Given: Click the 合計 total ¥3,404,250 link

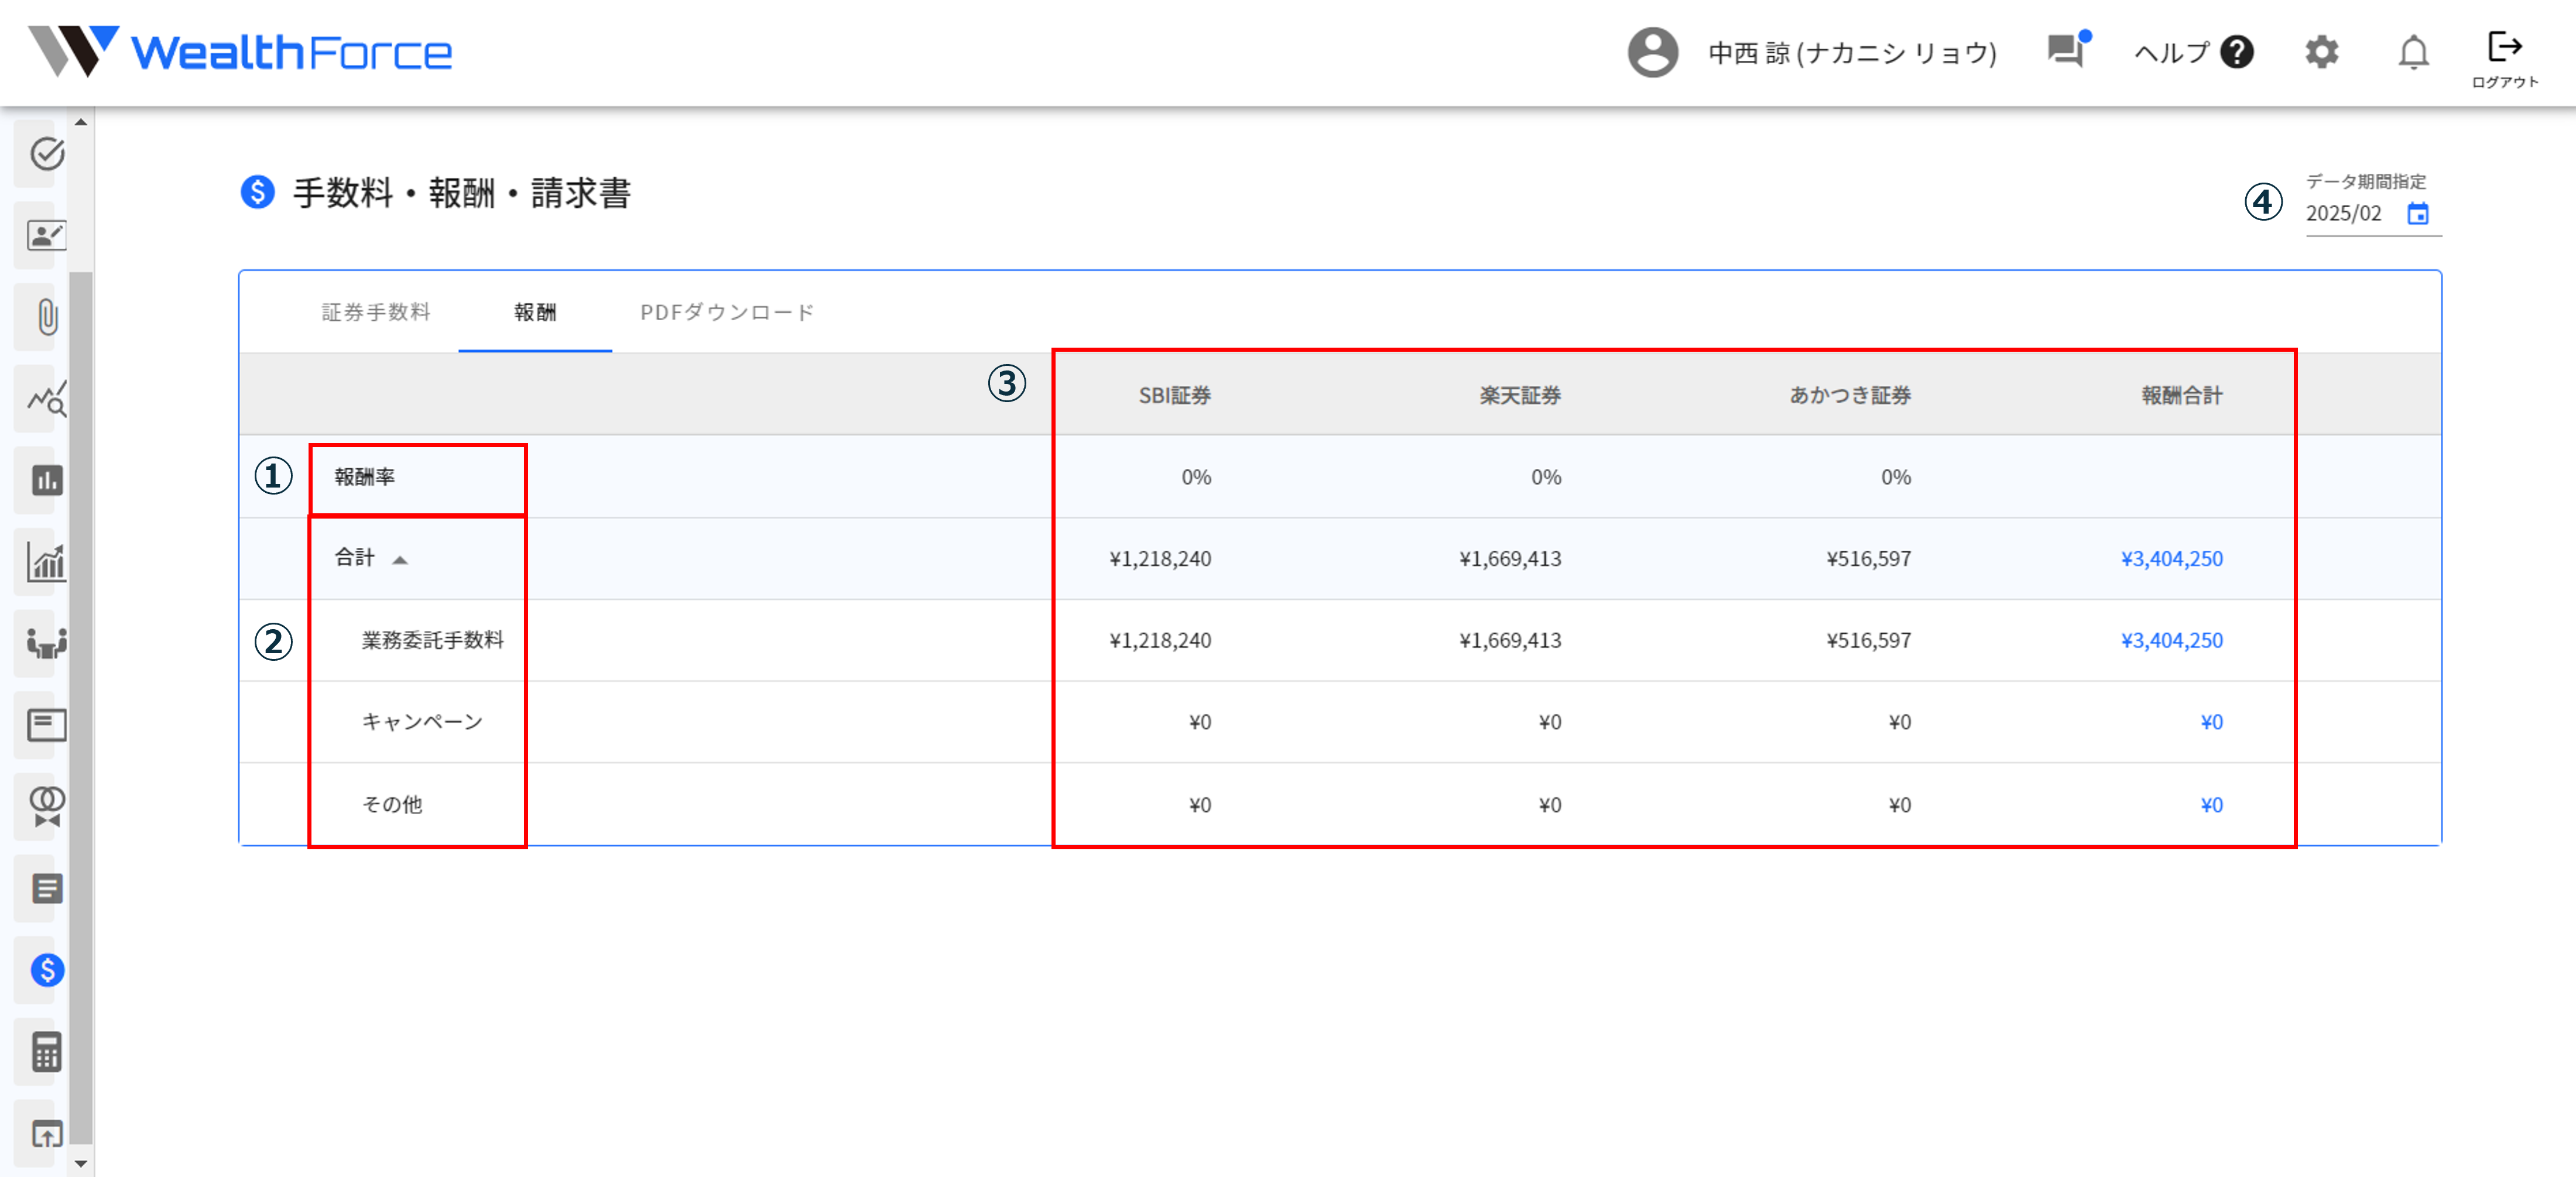Looking at the screenshot, I should (2171, 559).
